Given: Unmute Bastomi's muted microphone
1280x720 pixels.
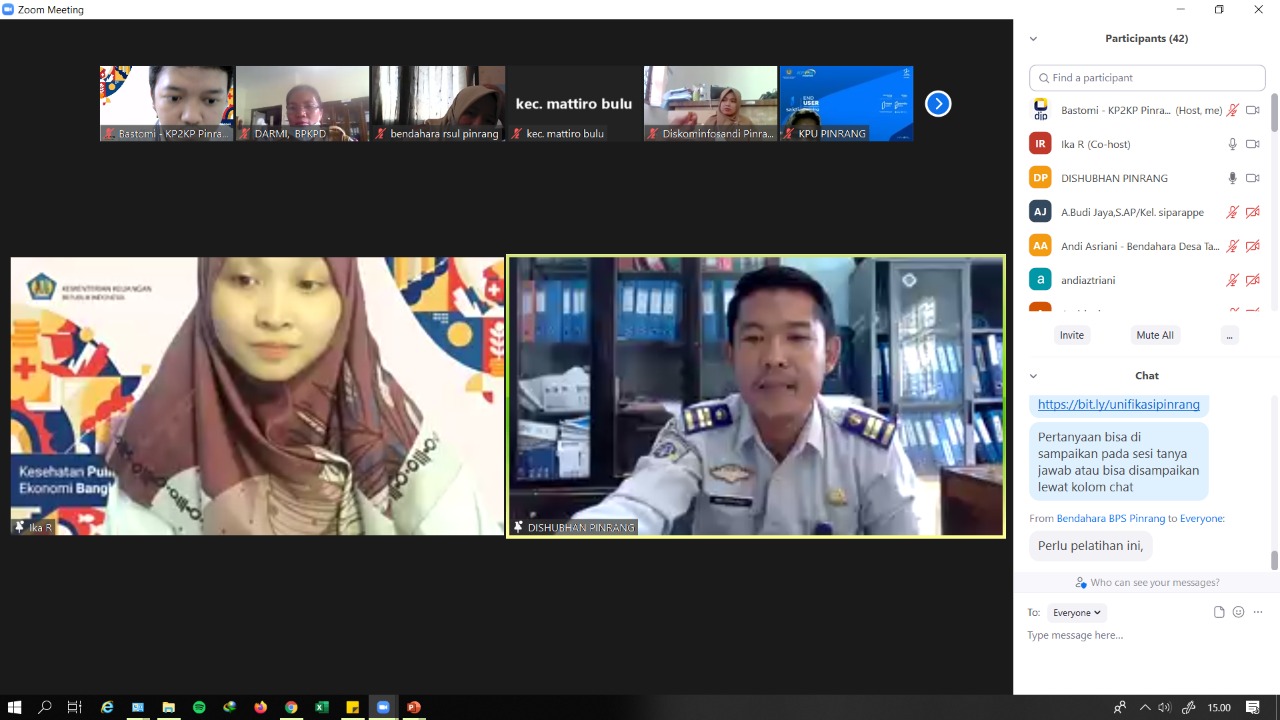Looking at the screenshot, I should 1233,110.
